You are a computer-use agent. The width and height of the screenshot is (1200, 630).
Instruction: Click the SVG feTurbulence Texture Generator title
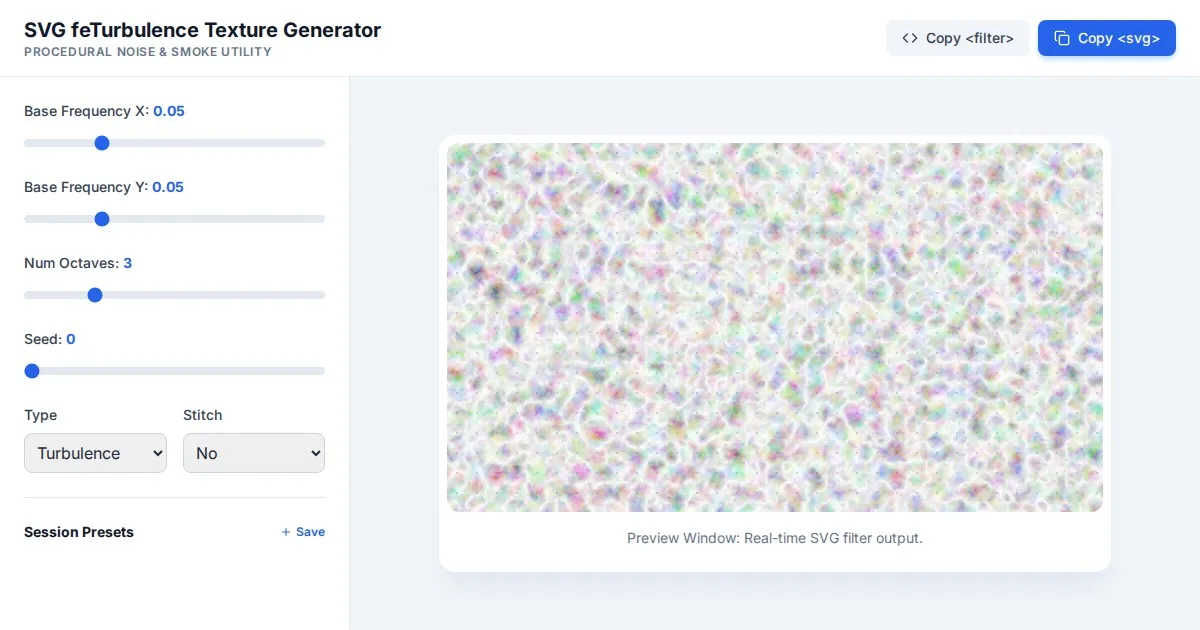(x=202, y=30)
